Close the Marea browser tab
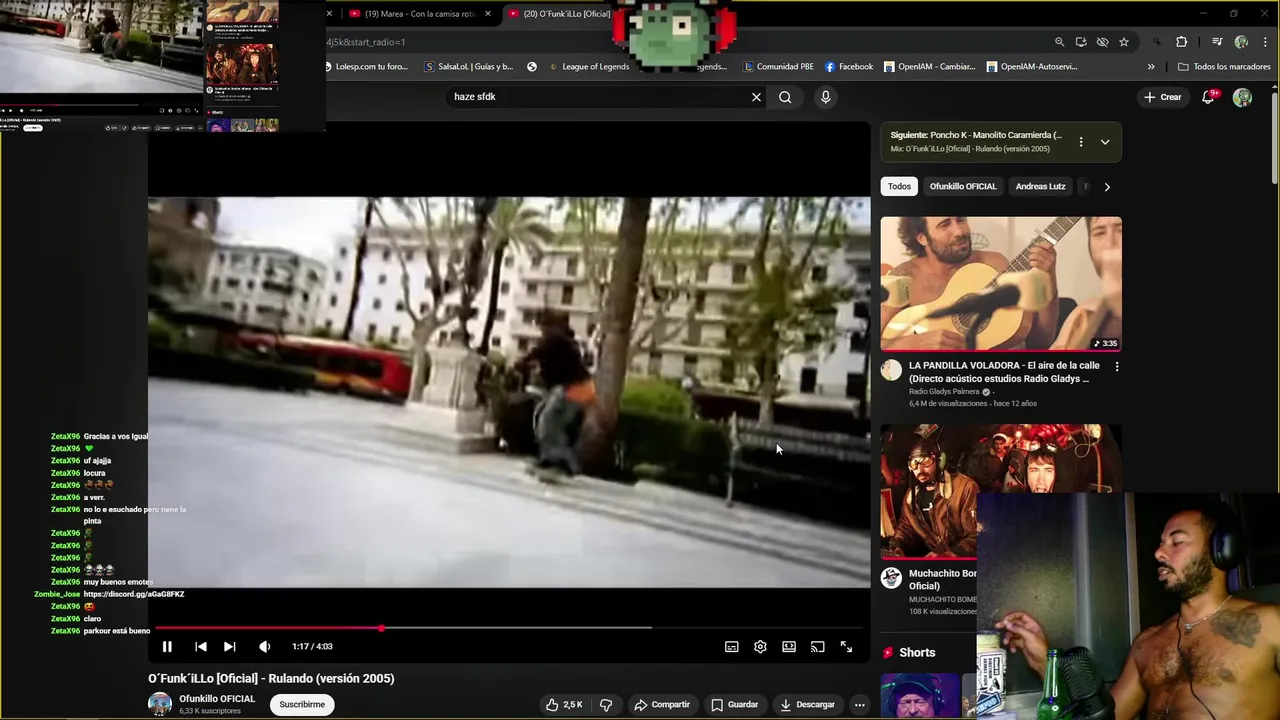 click(x=488, y=14)
